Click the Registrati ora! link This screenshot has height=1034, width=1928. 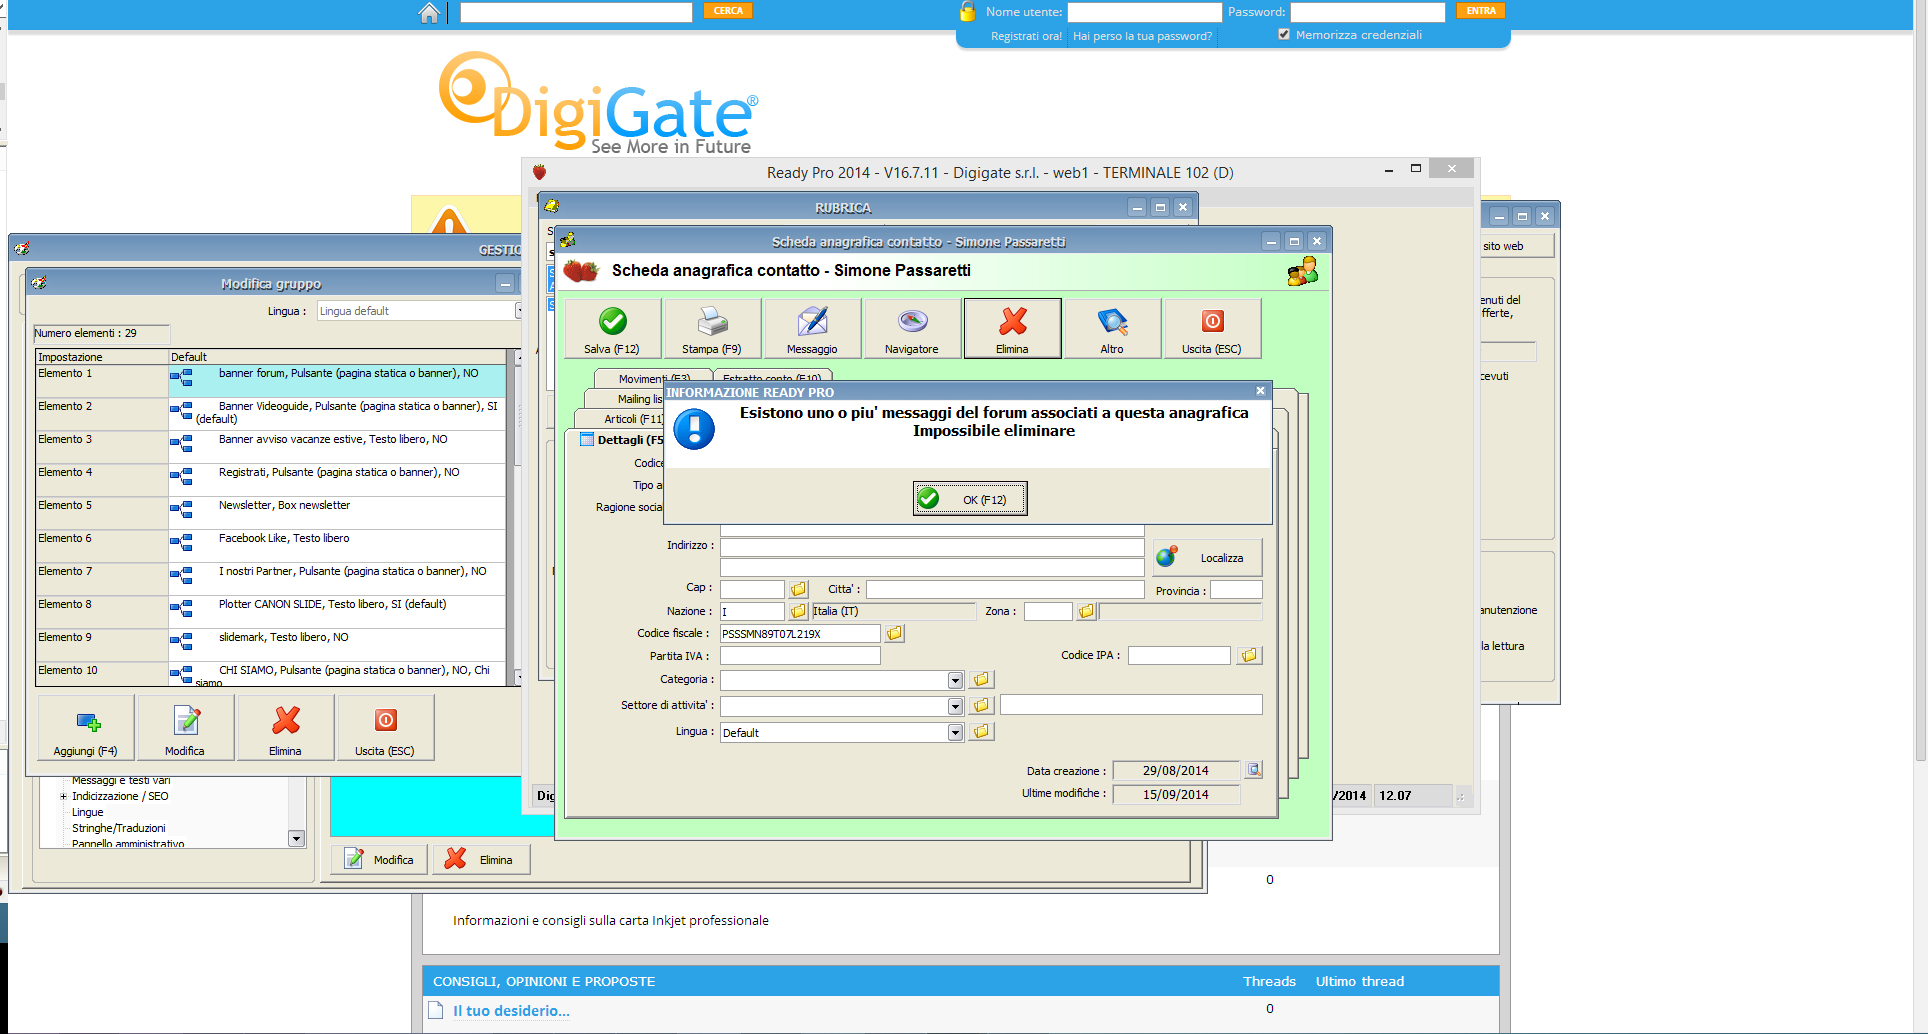pos(1026,36)
